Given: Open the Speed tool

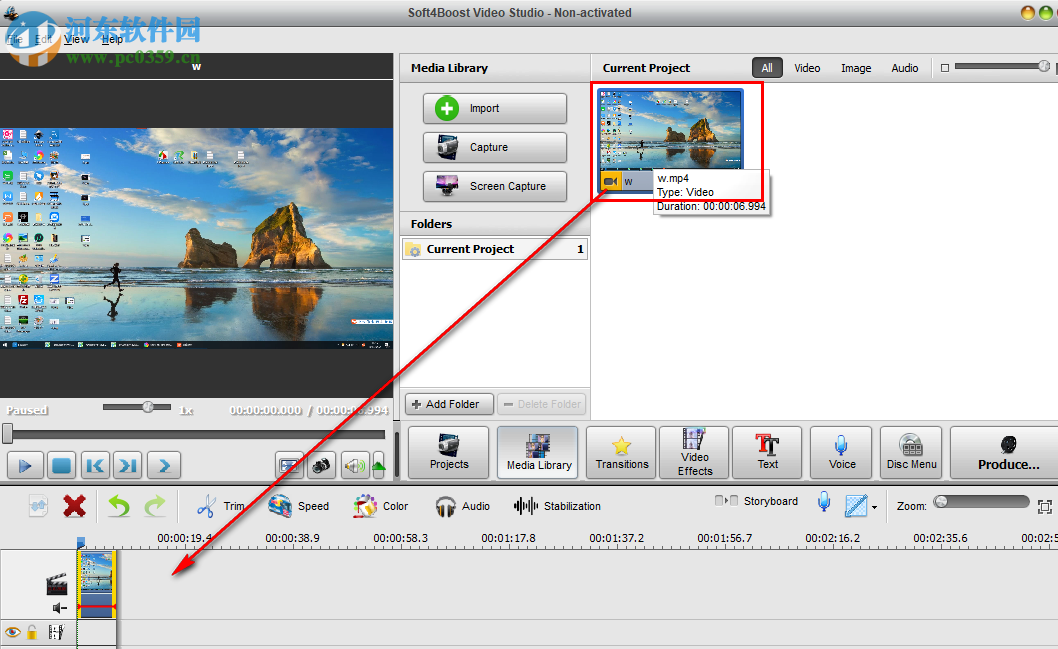Looking at the screenshot, I should (x=298, y=506).
